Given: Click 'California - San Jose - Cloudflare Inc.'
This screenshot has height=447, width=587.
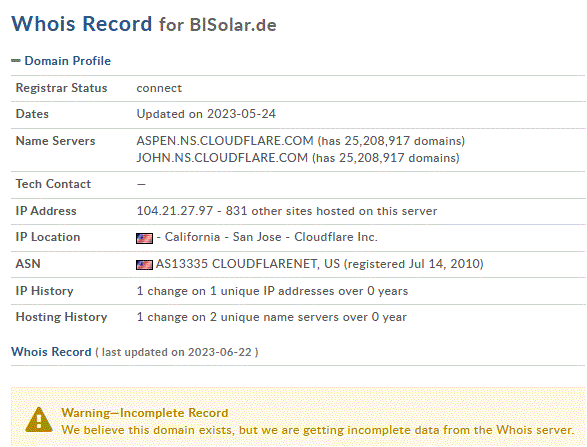Looking at the screenshot, I should 271,237.
